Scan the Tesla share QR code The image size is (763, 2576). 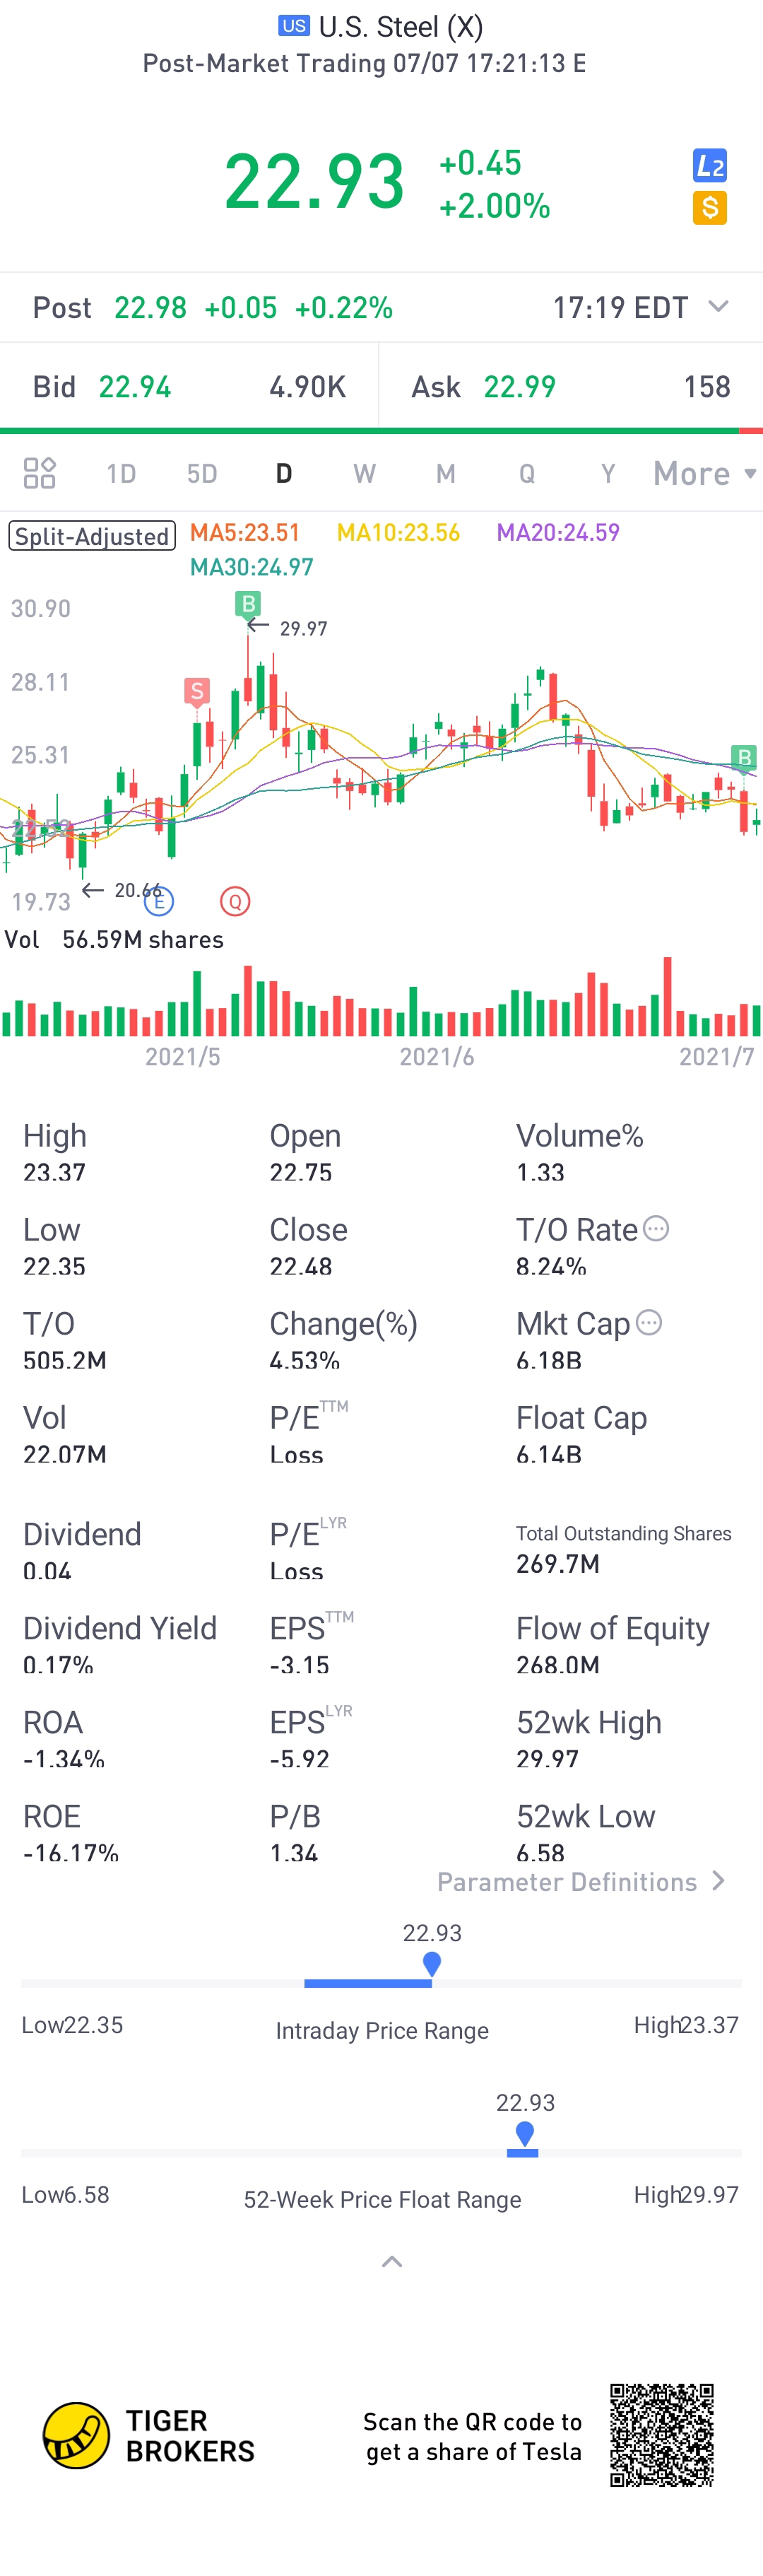662,2435
